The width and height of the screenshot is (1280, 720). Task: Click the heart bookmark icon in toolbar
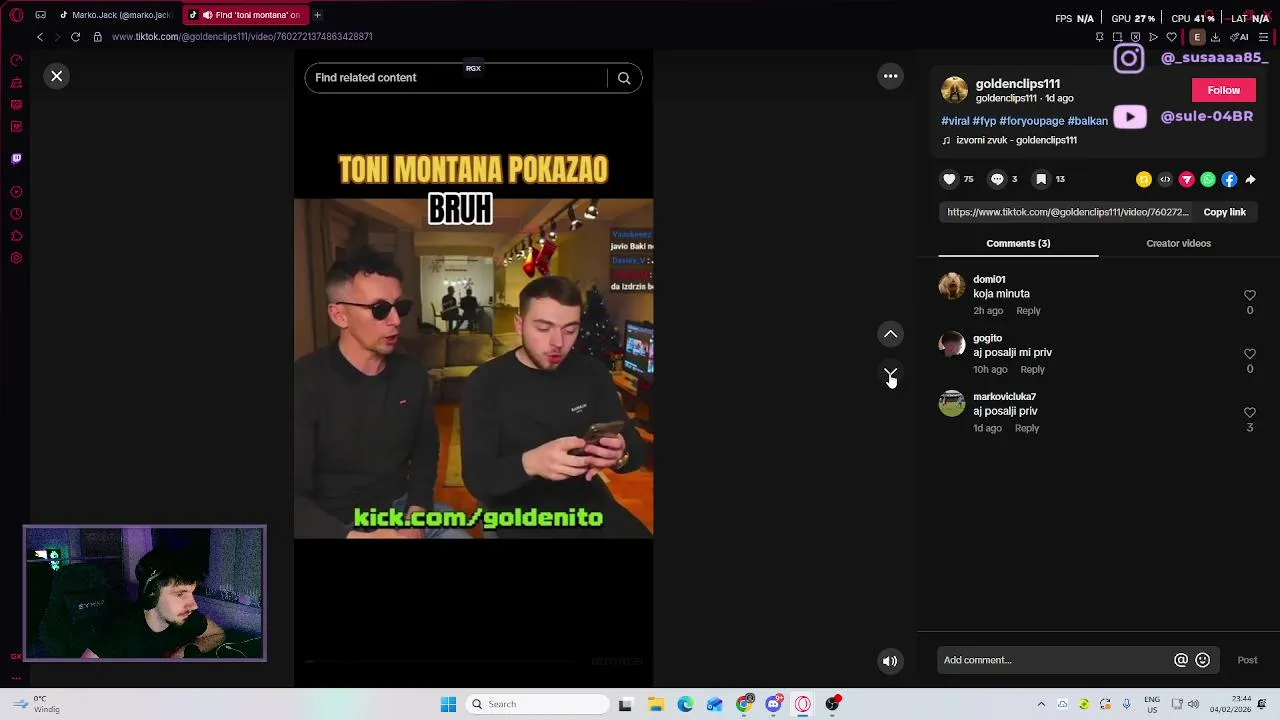pyautogui.click(x=1172, y=37)
